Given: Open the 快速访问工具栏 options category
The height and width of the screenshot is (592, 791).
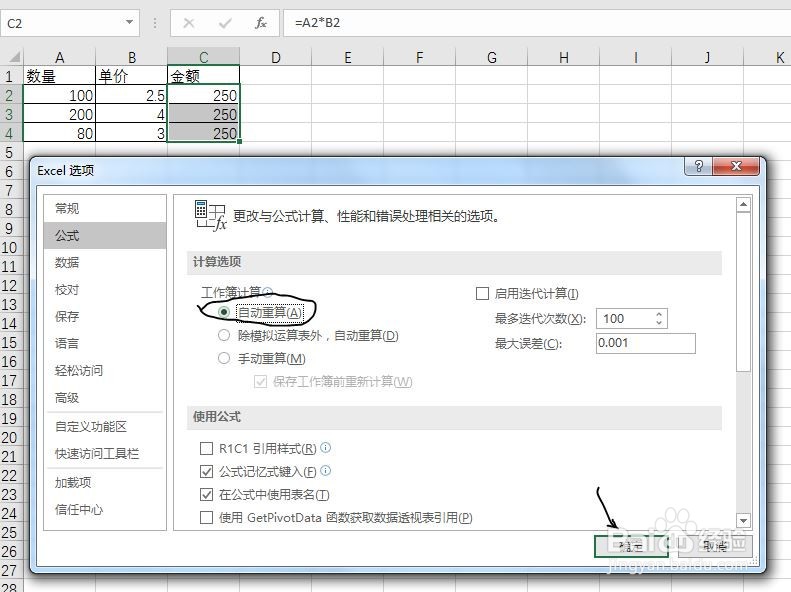Looking at the screenshot, I should pos(105,454).
